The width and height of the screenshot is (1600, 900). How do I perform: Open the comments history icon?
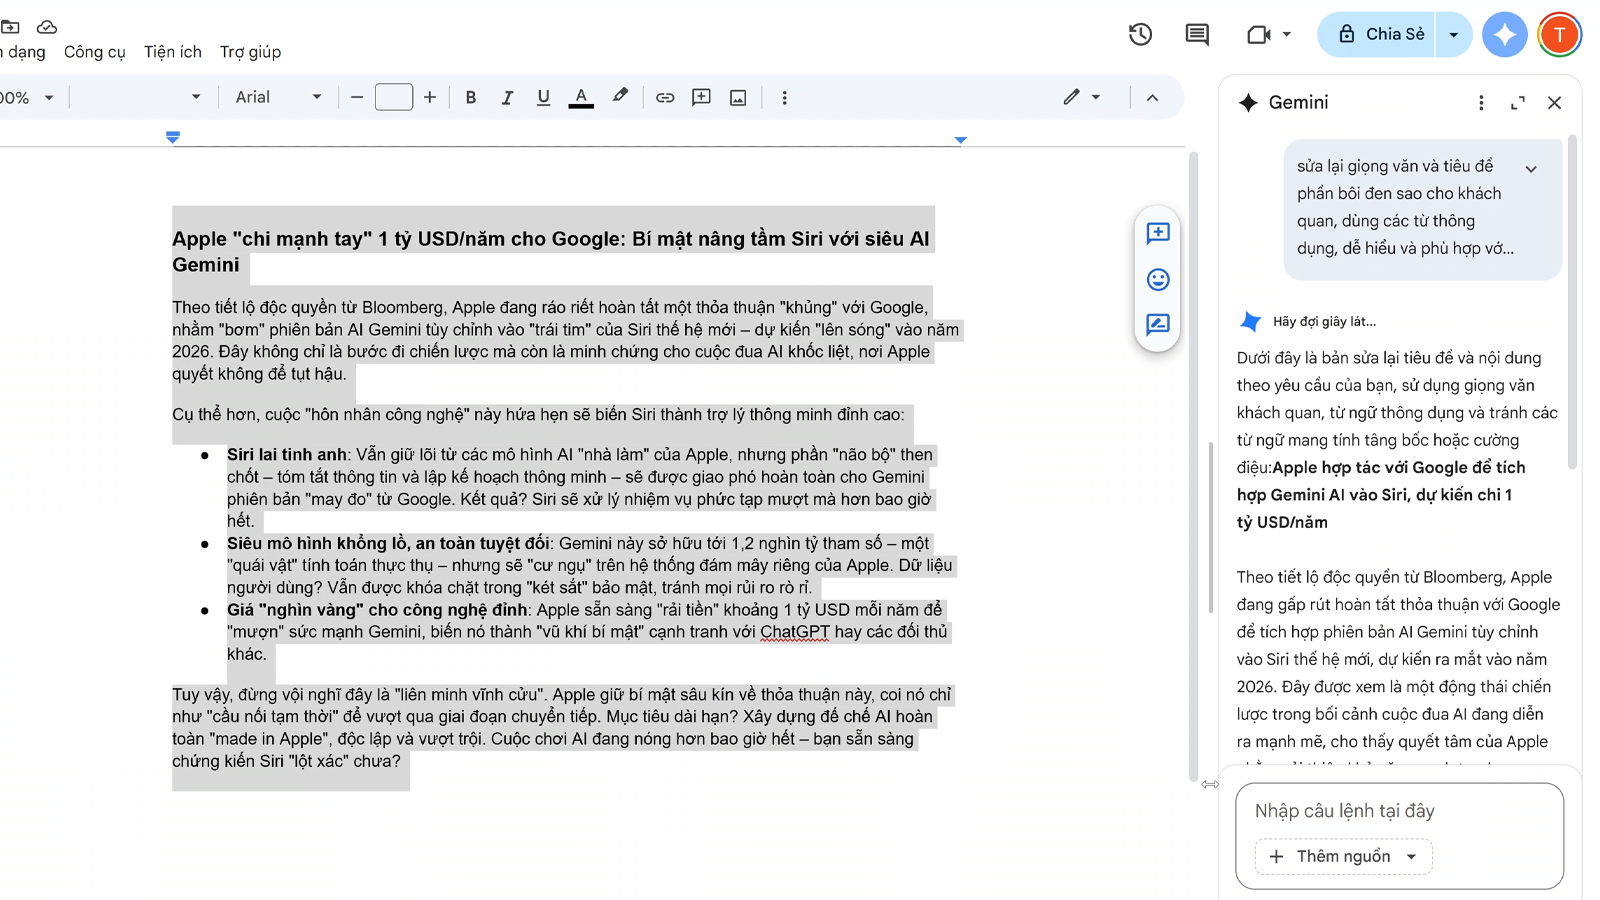(1196, 34)
